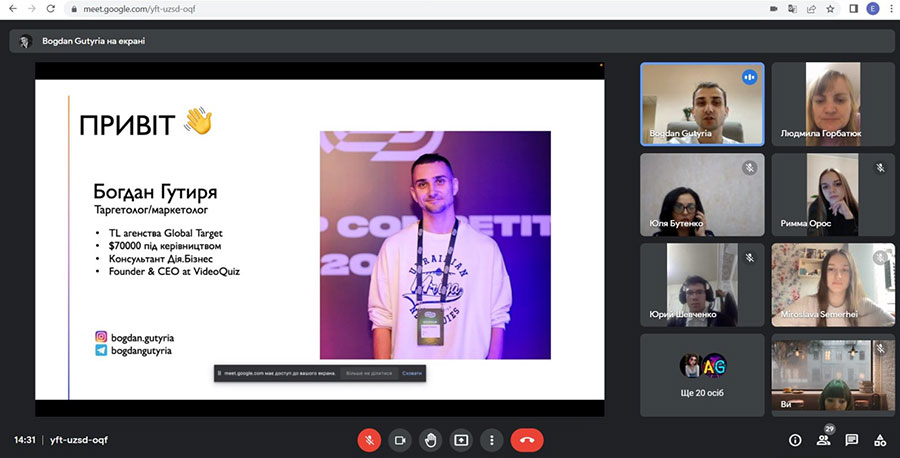
Task: Click the muted mic icon on the 'Ви' tile
Action: pos(880,348)
